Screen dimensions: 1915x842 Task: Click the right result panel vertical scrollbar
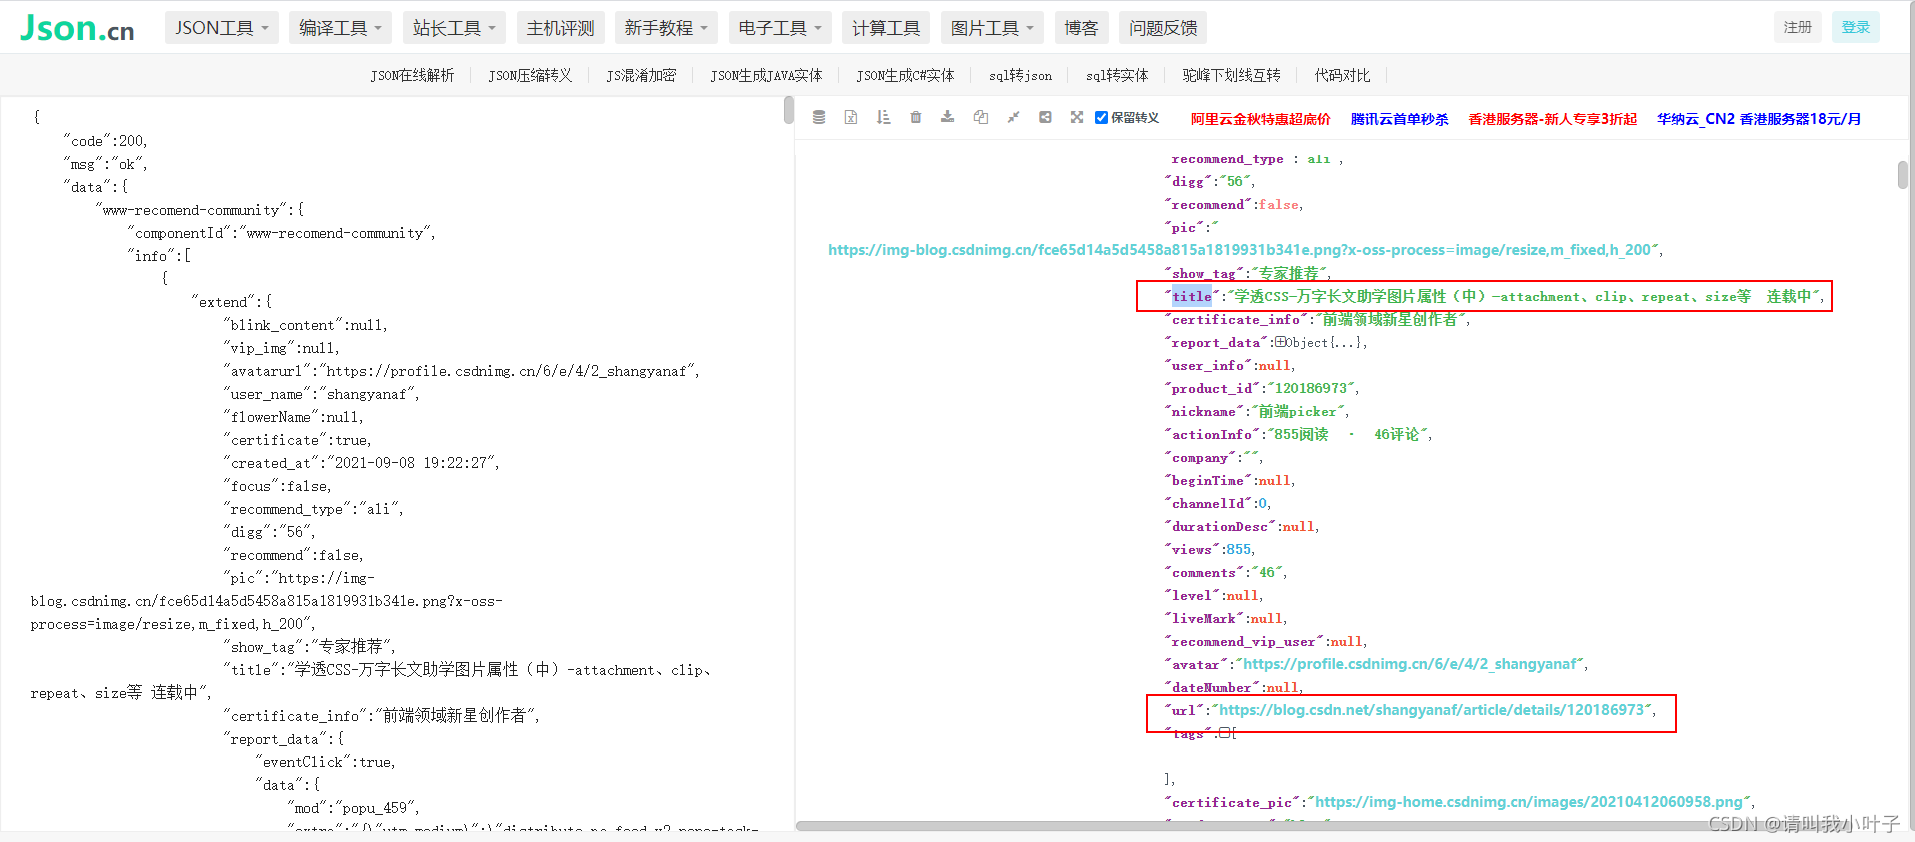tap(1902, 174)
